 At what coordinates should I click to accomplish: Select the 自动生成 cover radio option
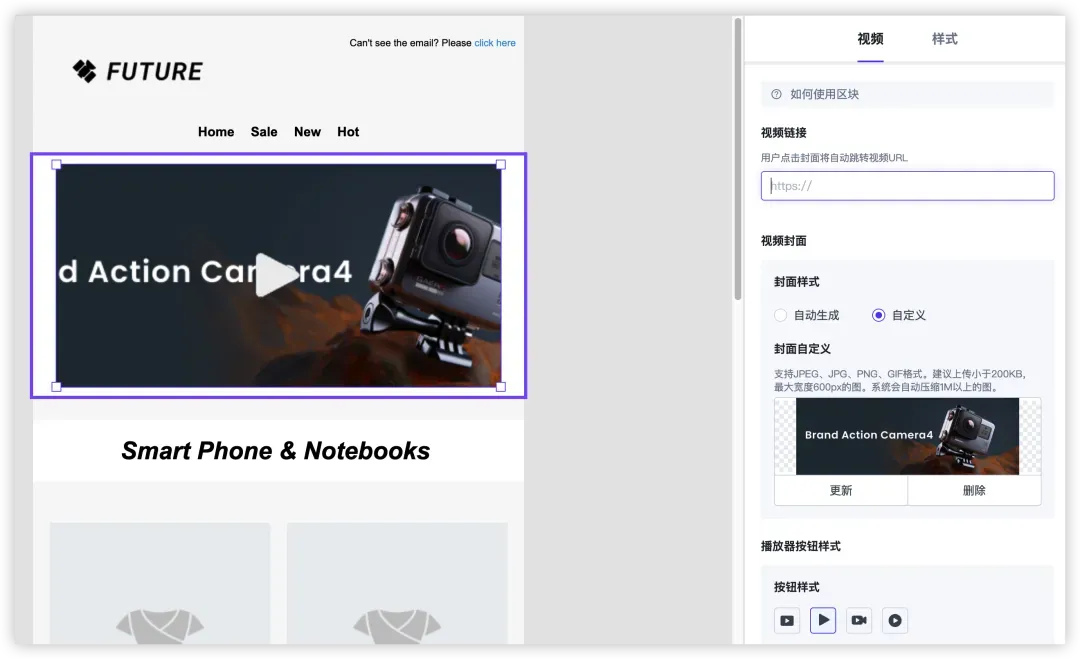(781, 315)
